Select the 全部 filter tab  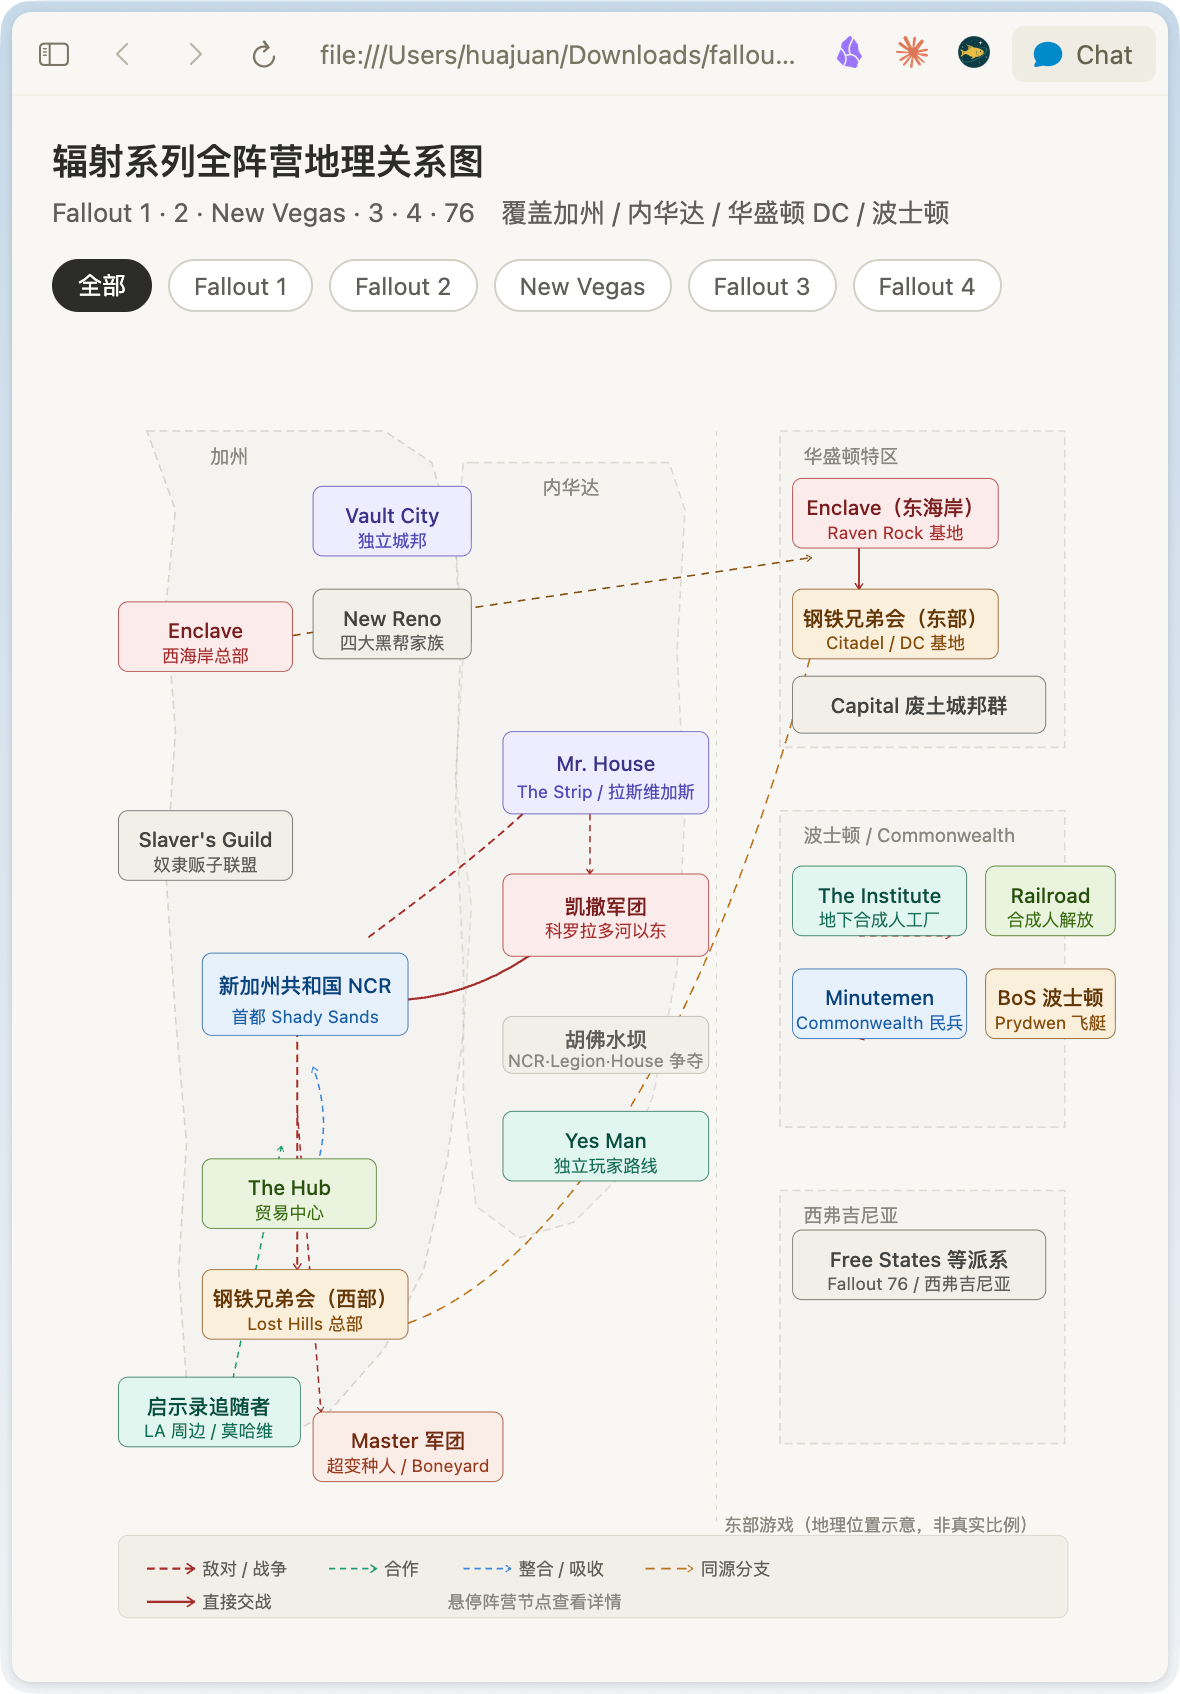102,286
